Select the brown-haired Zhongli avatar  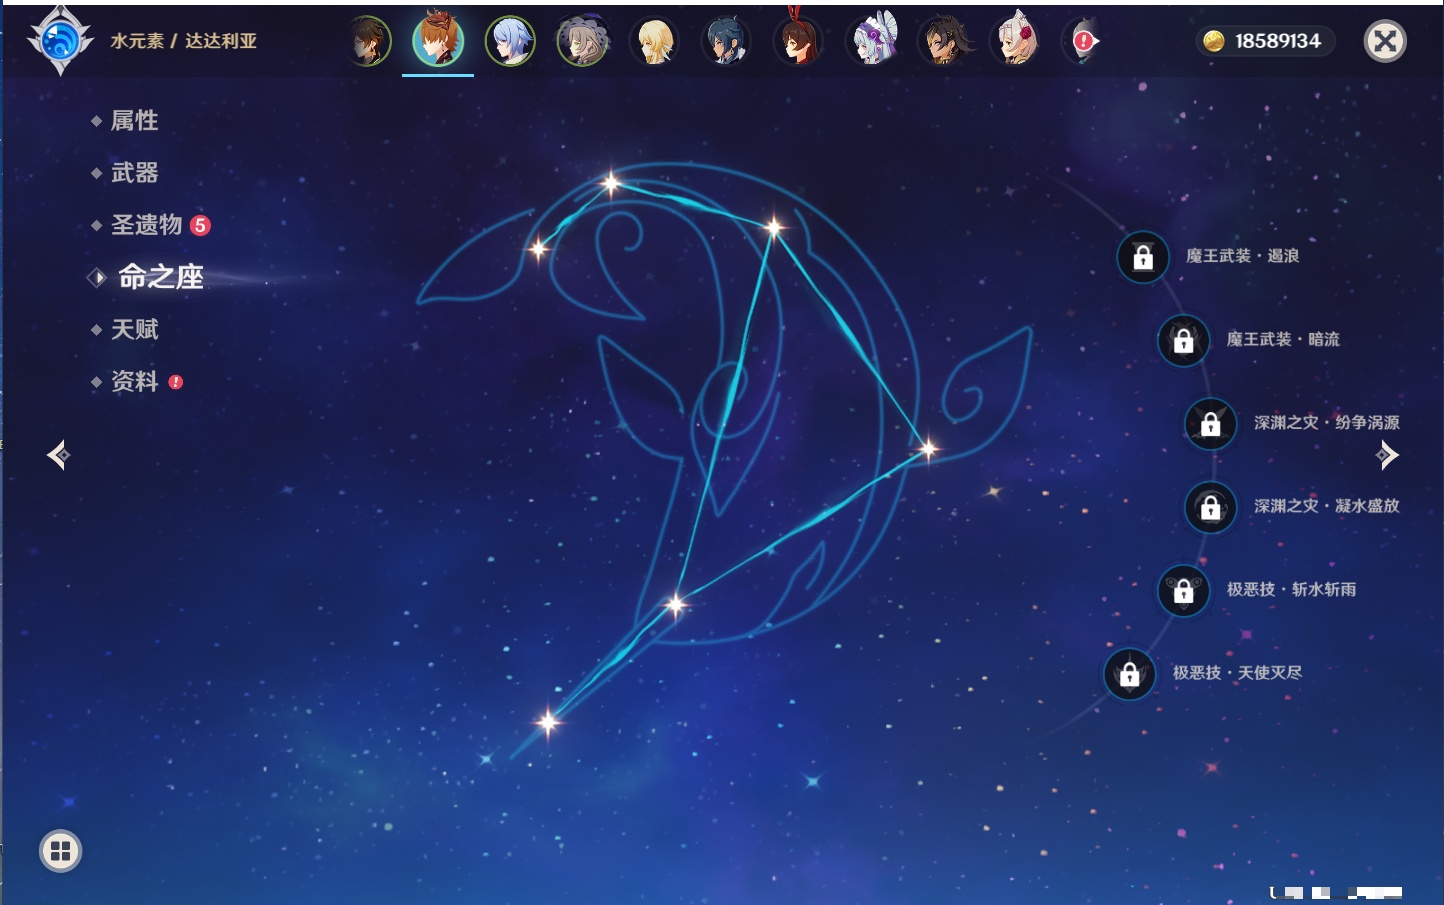coord(368,42)
